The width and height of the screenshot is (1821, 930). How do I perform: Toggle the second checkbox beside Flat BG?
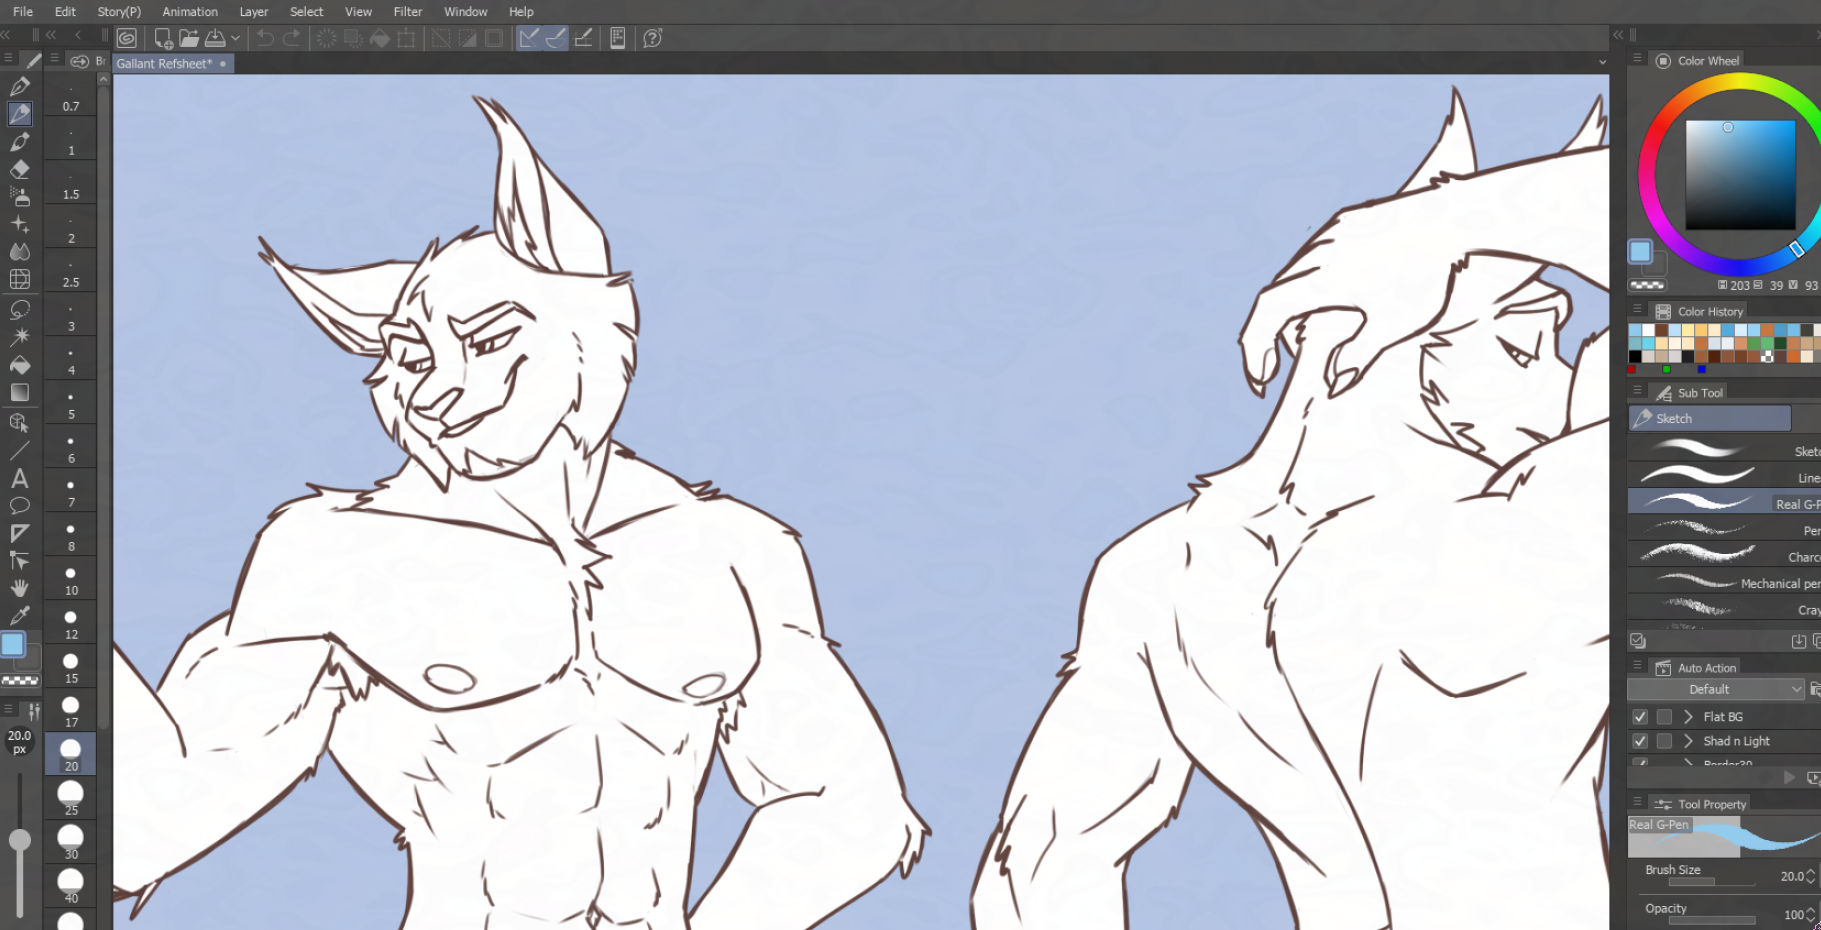coord(1664,717)
